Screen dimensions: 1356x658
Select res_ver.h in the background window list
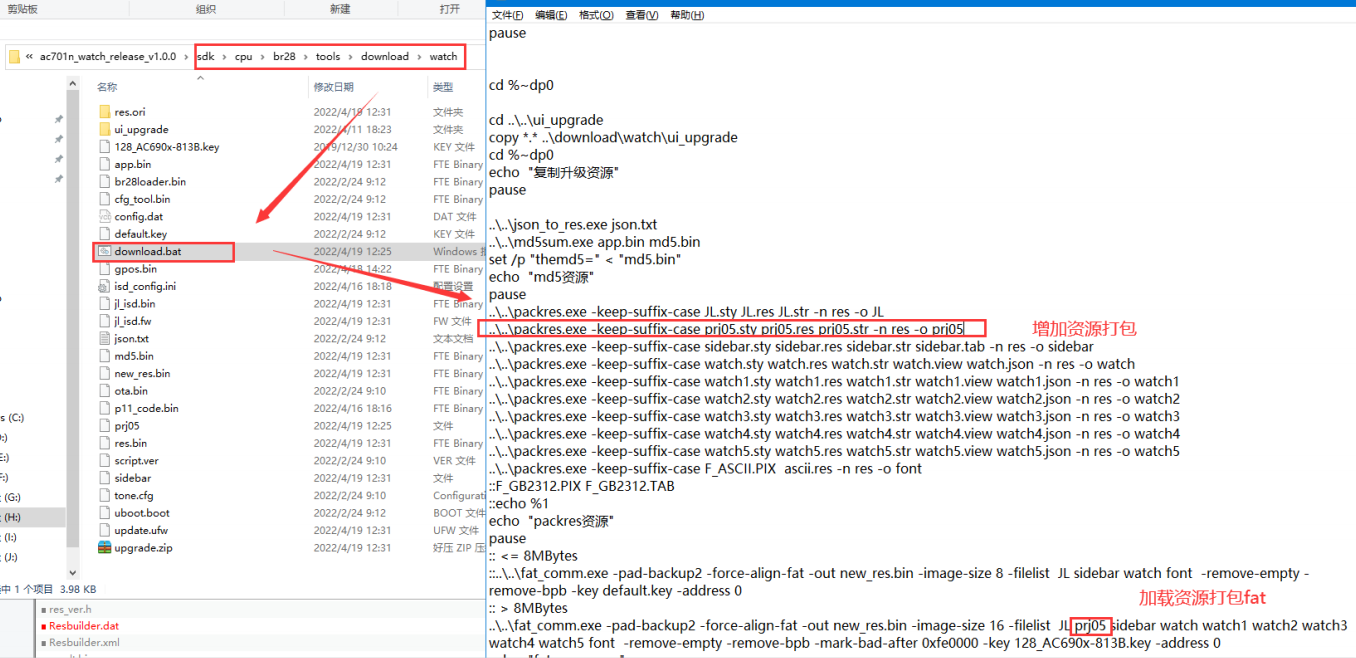(70, 609)
